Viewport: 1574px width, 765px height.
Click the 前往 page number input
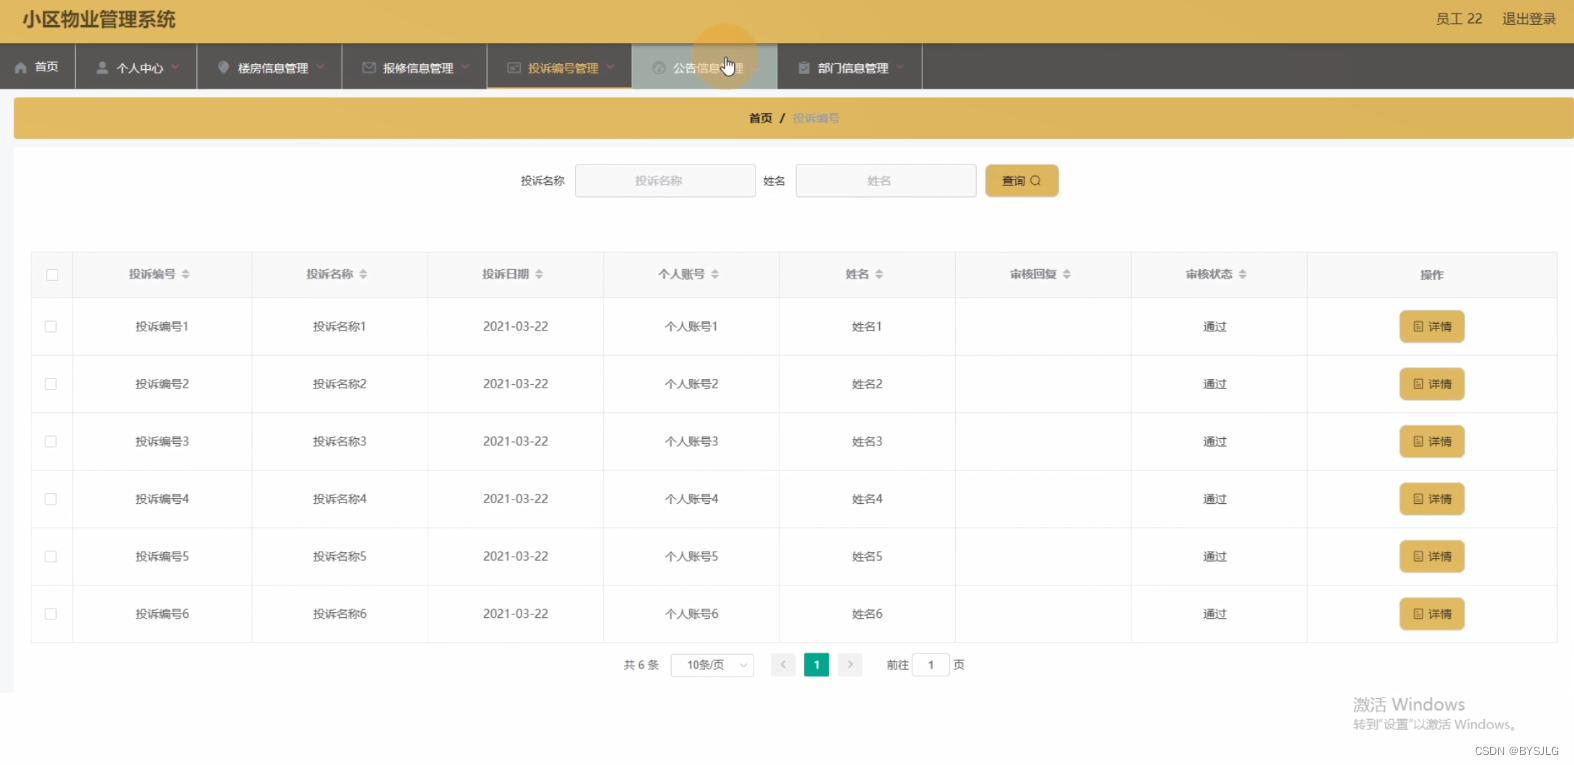click(x=931, y=665)
